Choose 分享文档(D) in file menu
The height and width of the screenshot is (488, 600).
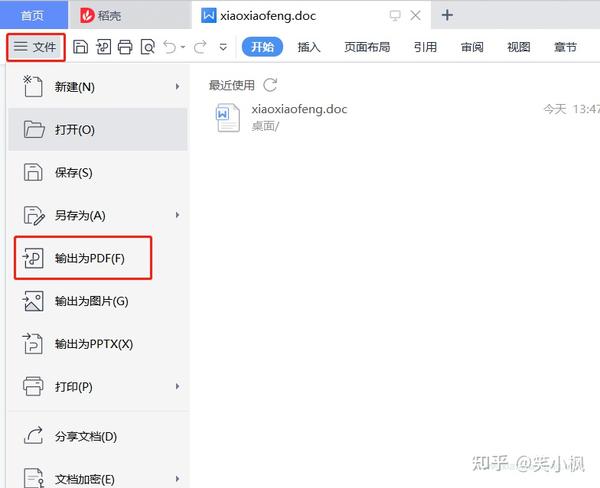tap(98, 436)
